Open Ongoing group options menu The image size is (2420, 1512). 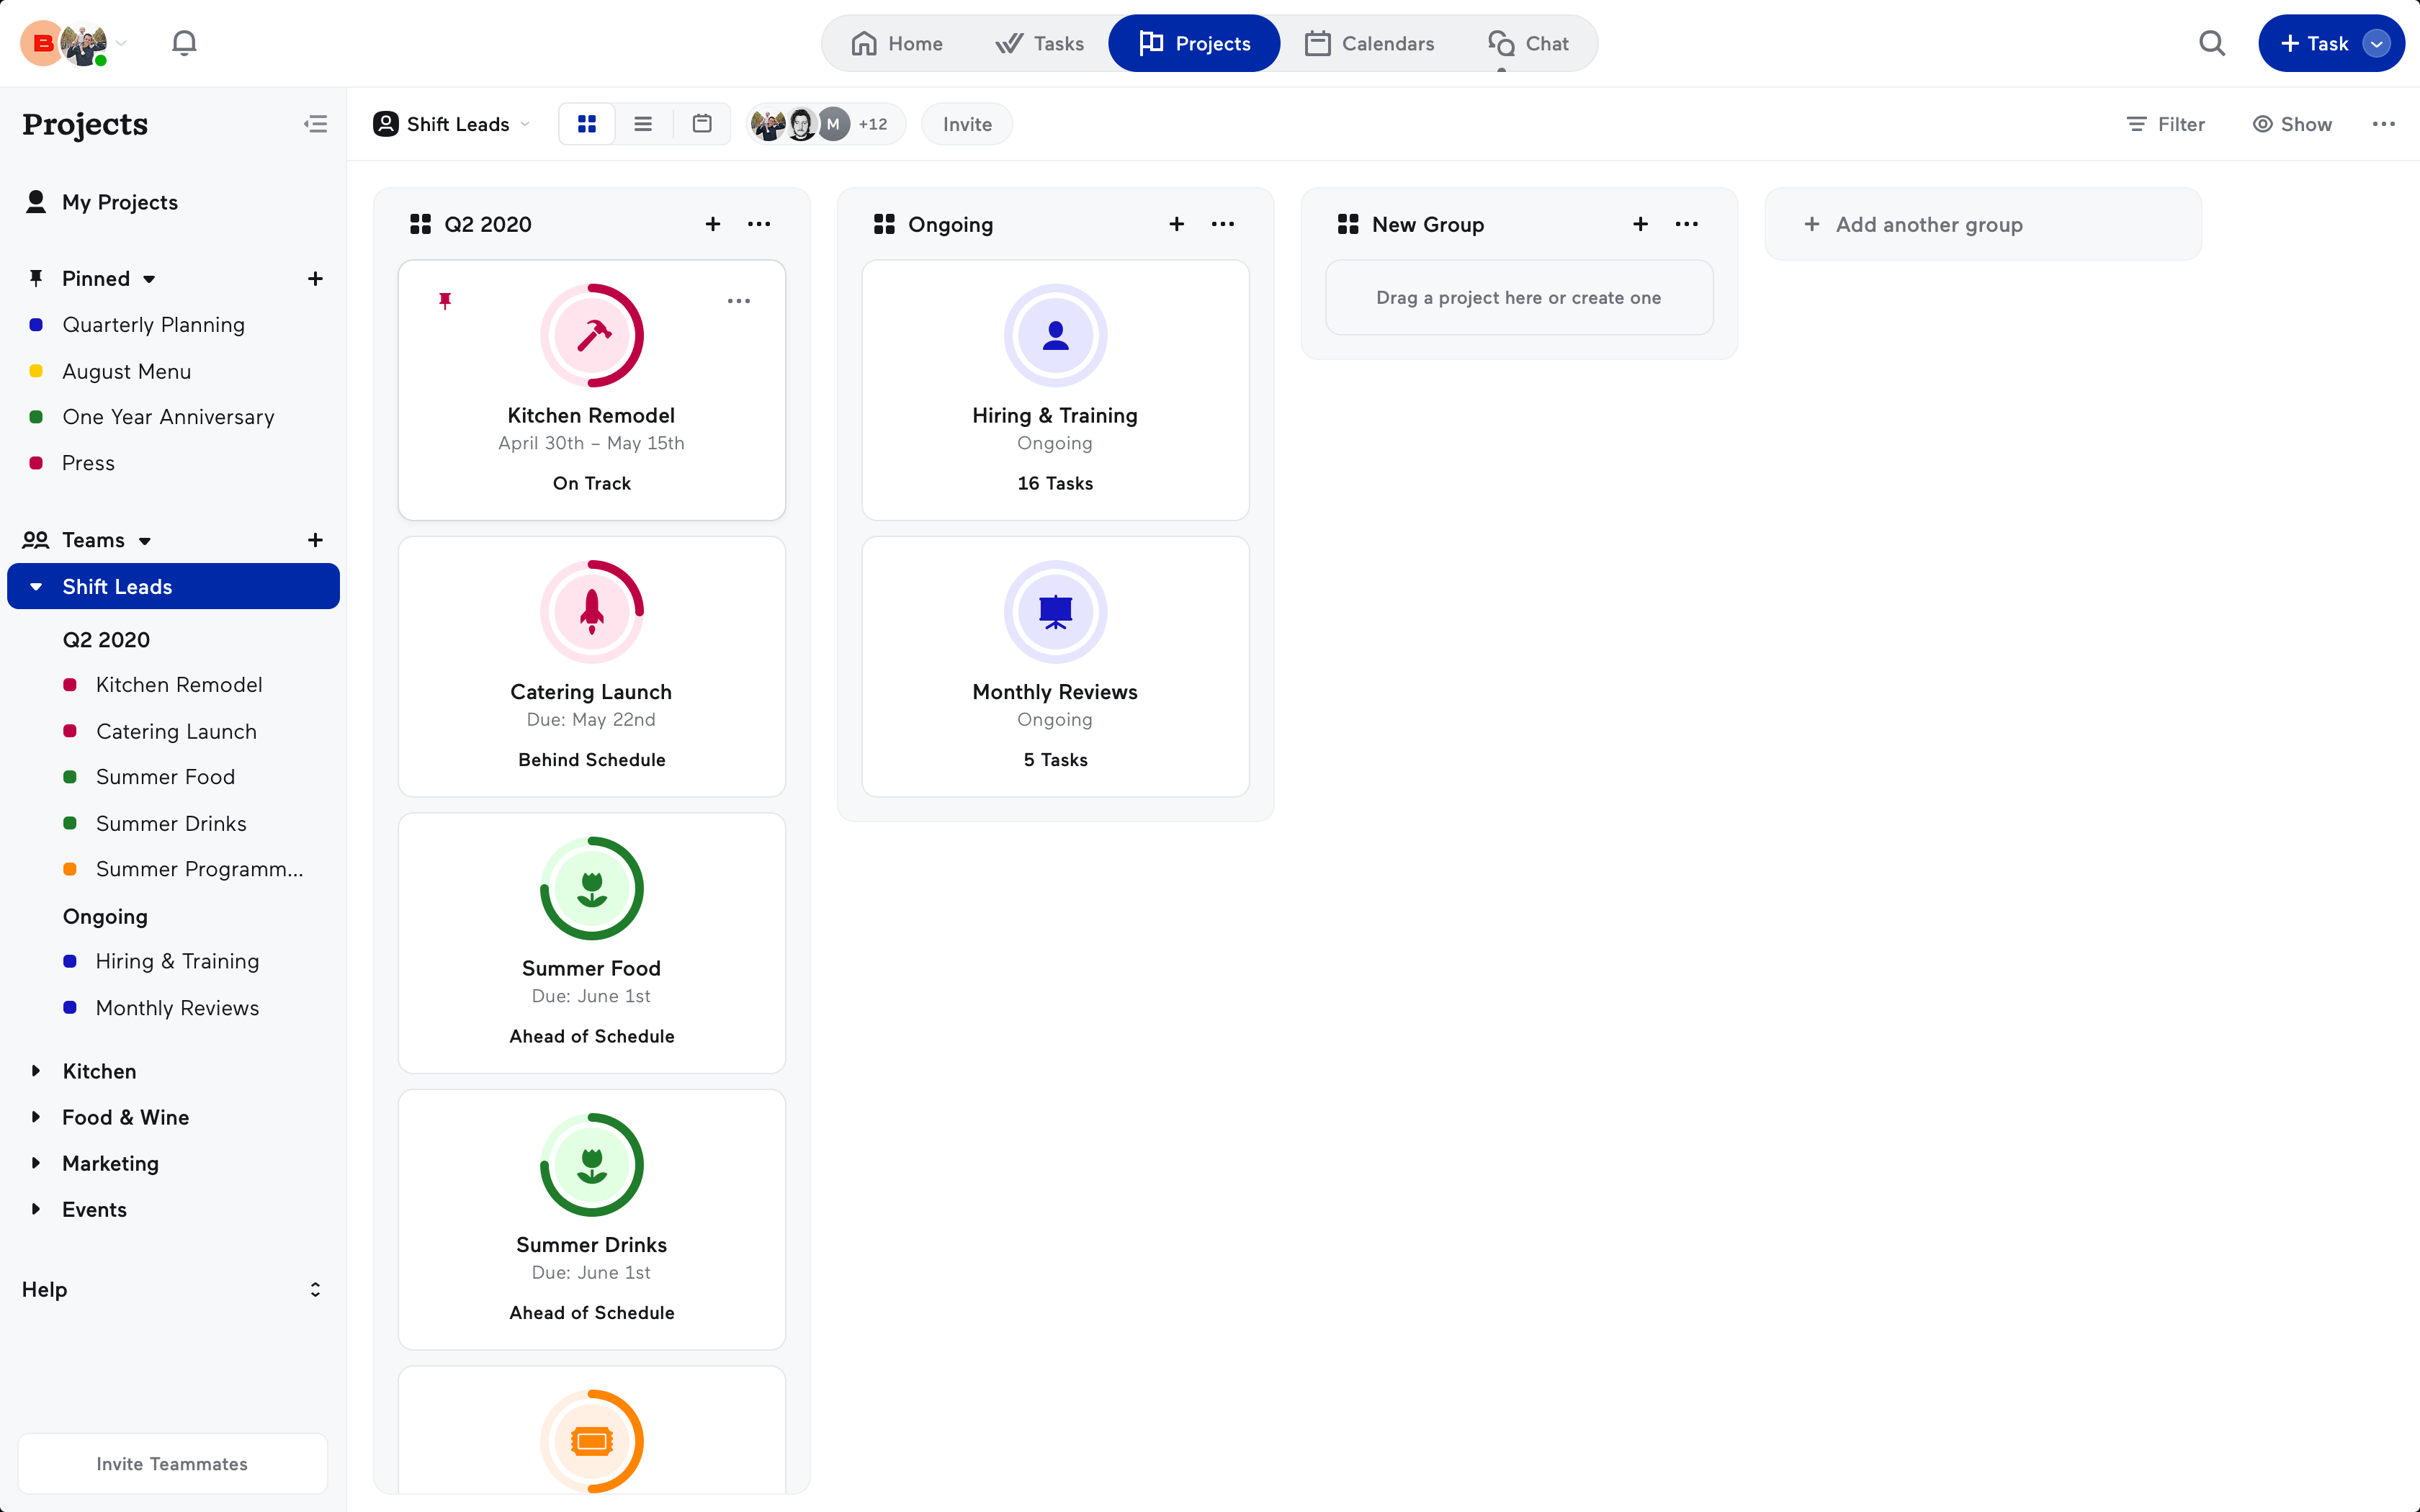click(x=1223, y=224)
